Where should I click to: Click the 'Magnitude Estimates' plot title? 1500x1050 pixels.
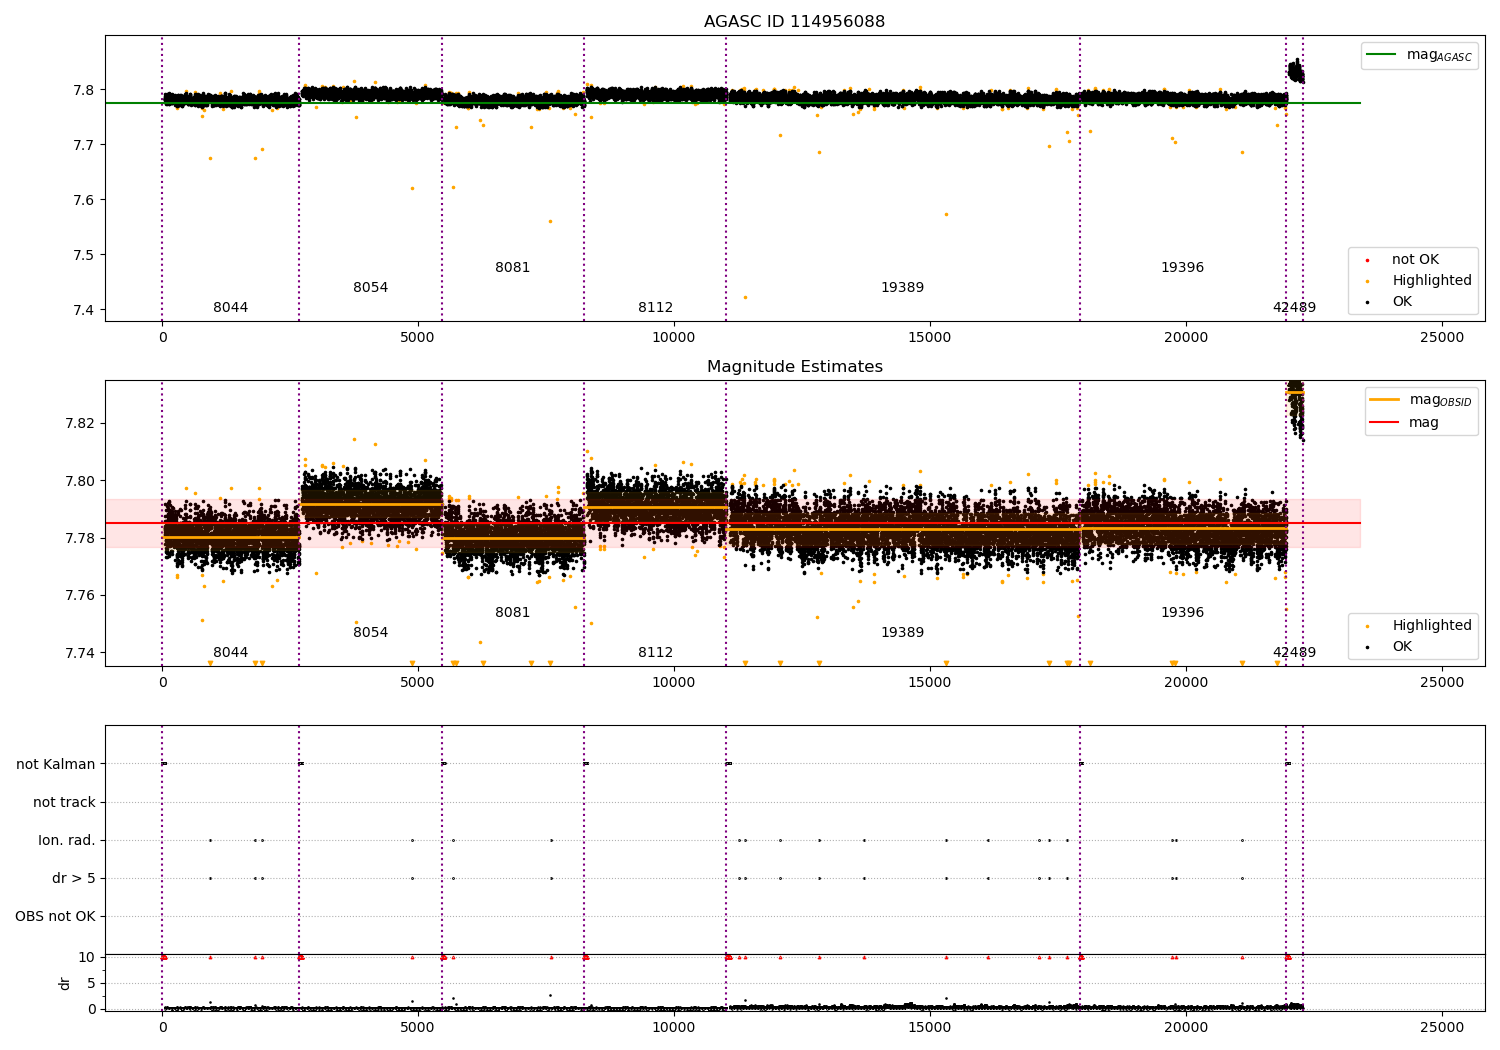click(x=794, y=367)
